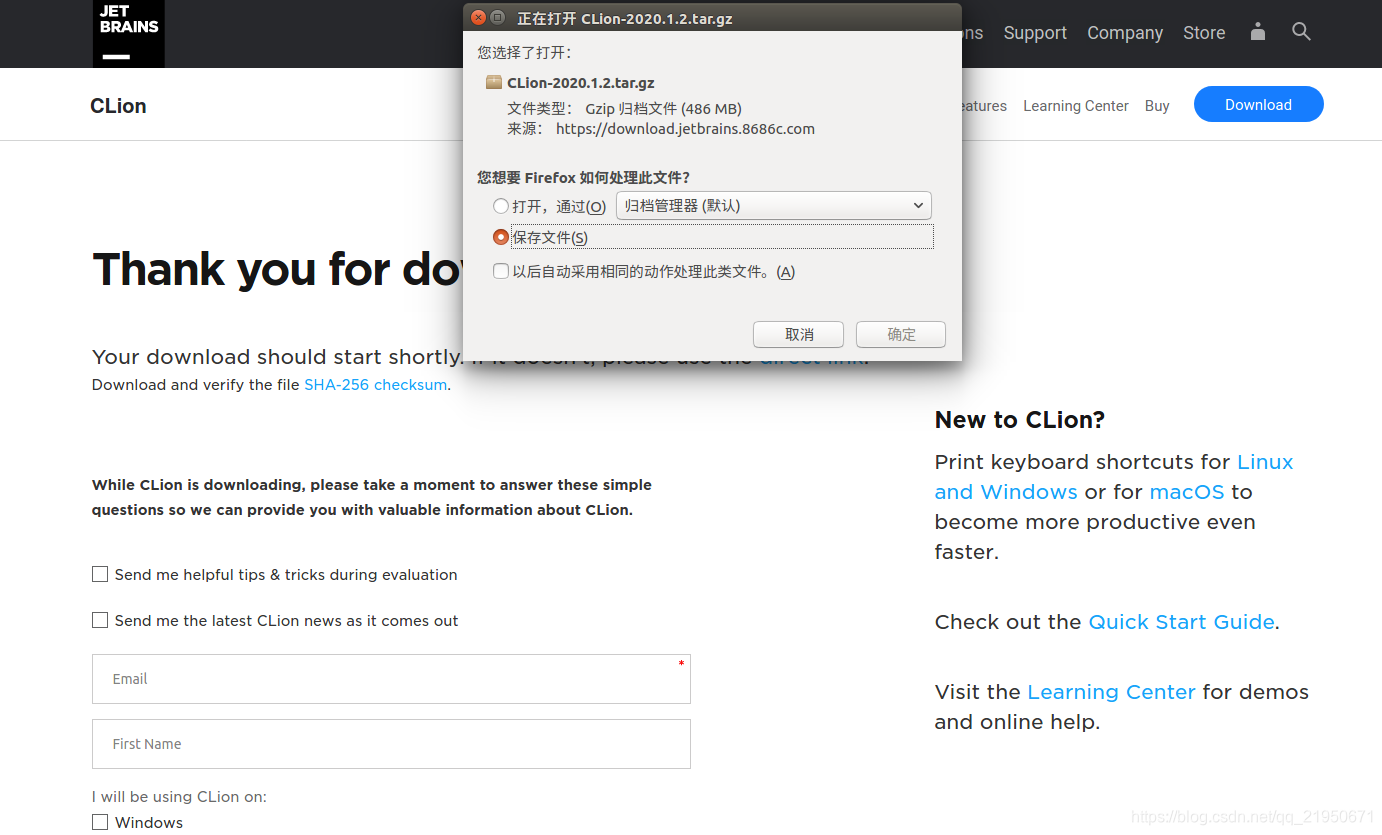Select the 打开，通过 radio option
1382x835 pixels.
(x=501, y=207)
